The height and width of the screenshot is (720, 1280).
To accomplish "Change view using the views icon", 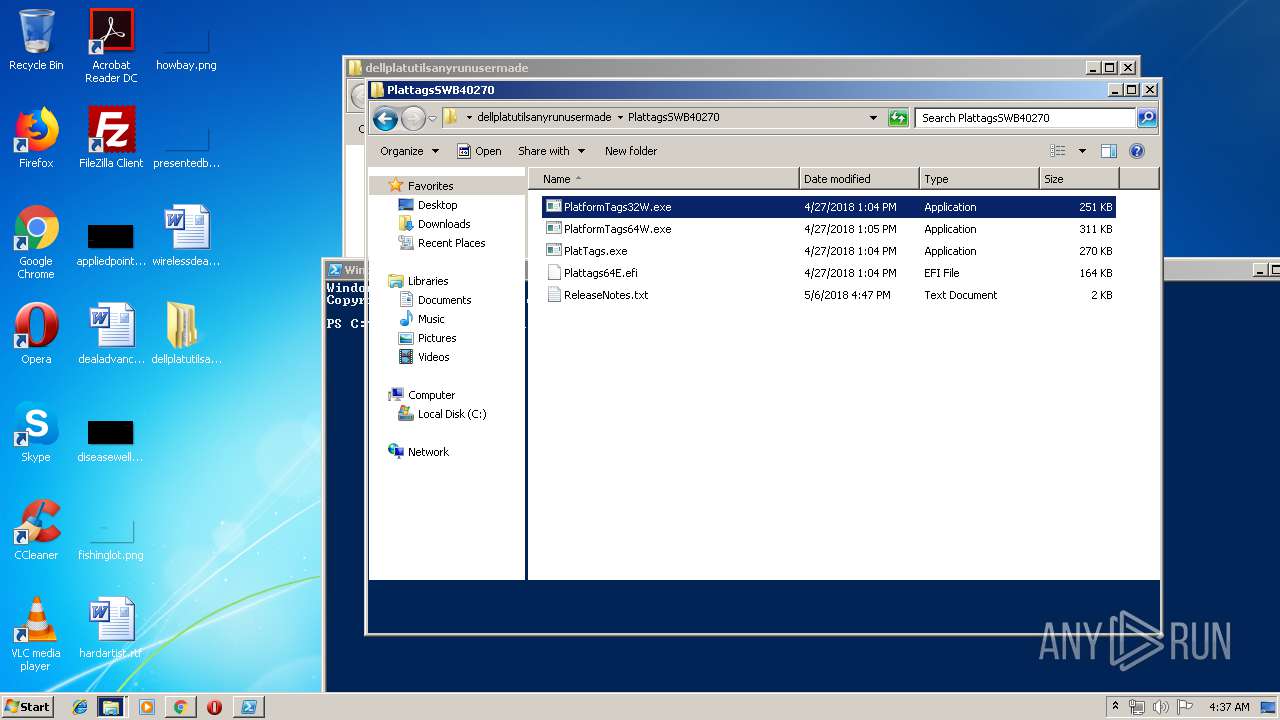I will [x=1058, y=151].
